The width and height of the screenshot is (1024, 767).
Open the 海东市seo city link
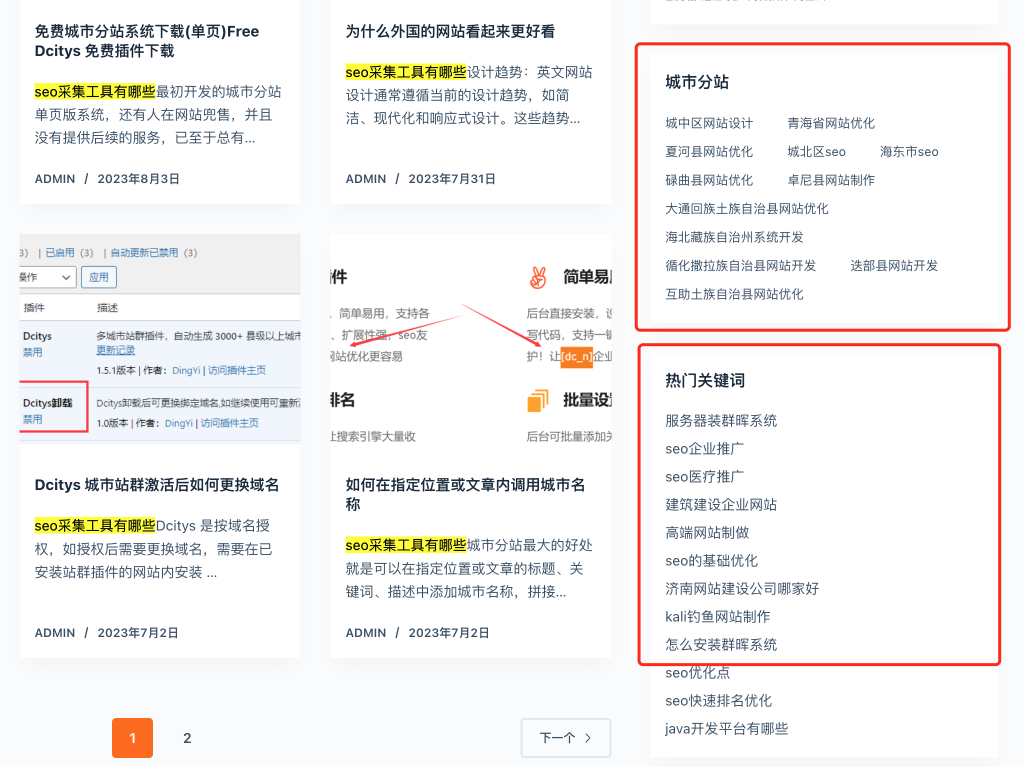coord(909,152)
